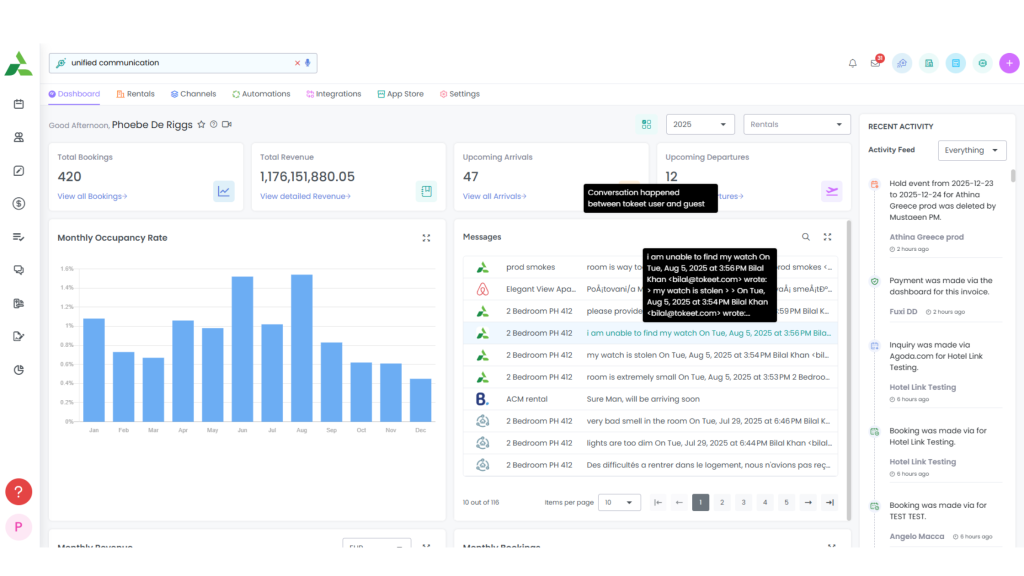Image resolution: width=1024 pixels, height=576 pixels.
Task: Switch to the App Store tab
Action: [400, 94]
